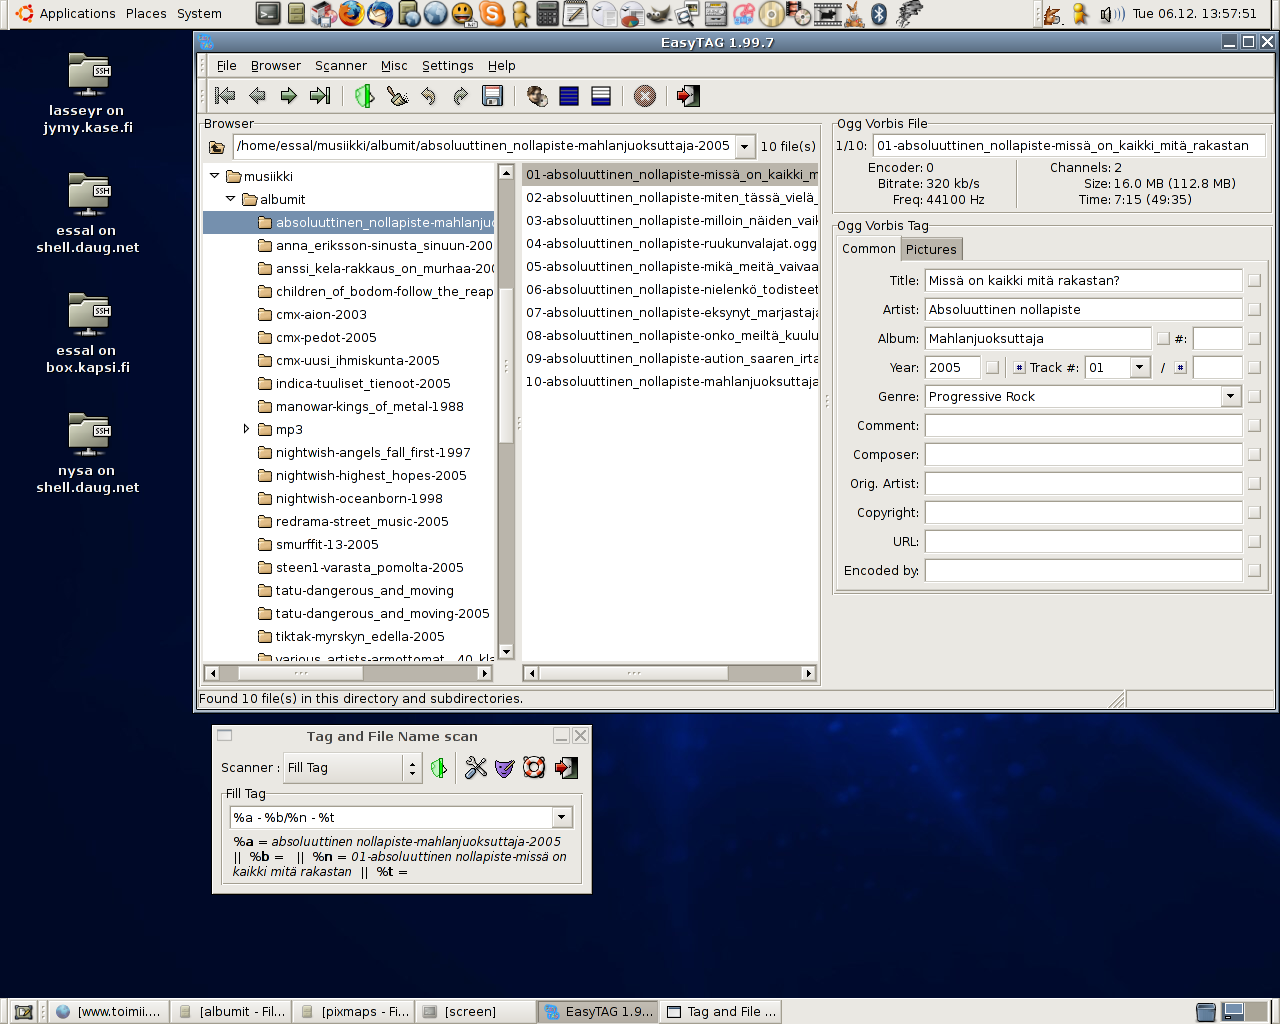Click the remove tag brush icon
This screenshot has width=1280, height=1024.
pos(397,96)
